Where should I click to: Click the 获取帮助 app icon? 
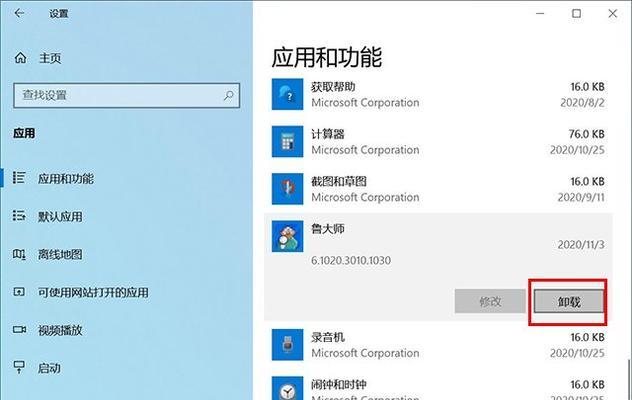tap(287, 94)
